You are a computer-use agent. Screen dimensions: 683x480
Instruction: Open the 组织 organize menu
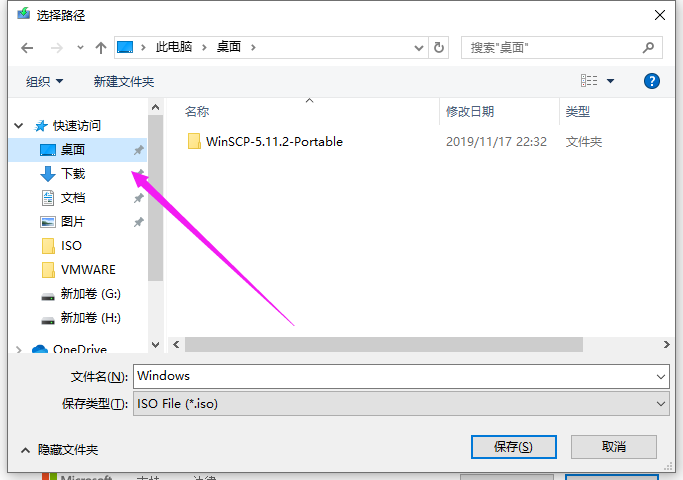44,81
